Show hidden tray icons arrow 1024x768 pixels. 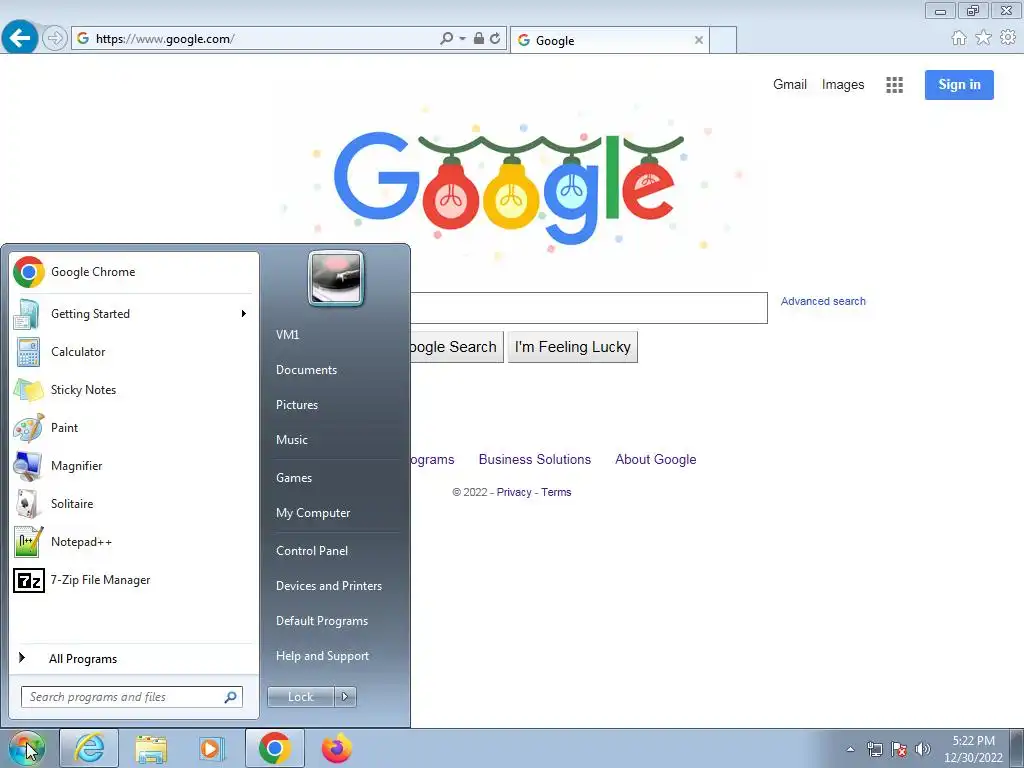point(850,749)
